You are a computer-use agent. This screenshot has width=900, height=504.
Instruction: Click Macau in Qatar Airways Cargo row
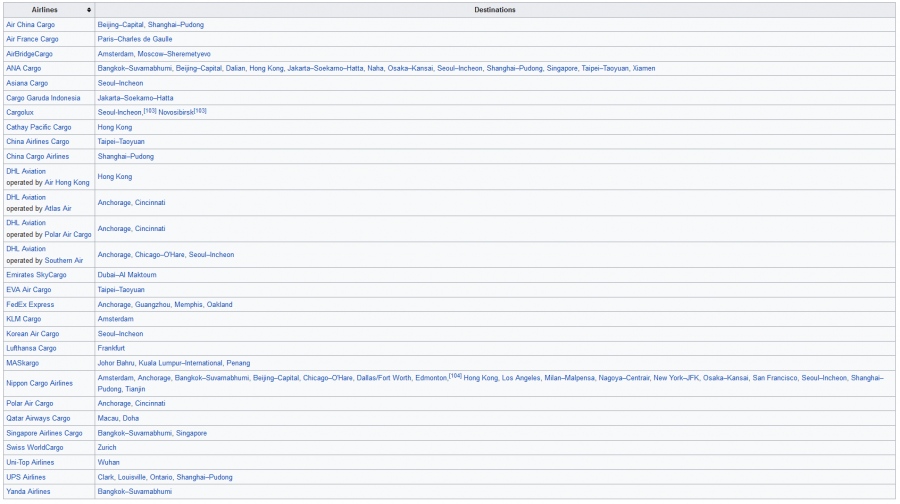pos(108,418)
